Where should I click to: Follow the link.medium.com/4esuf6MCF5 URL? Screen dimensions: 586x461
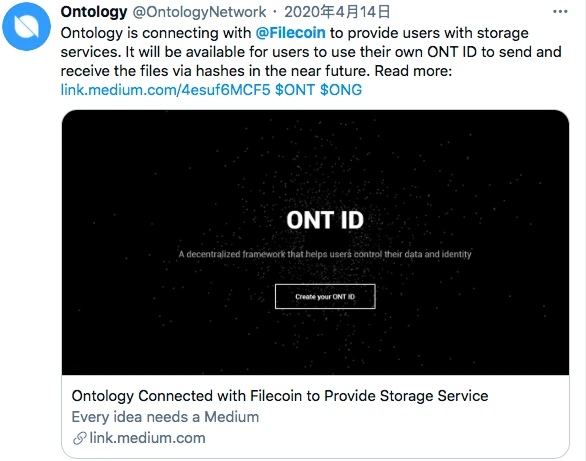click(165, 90)
